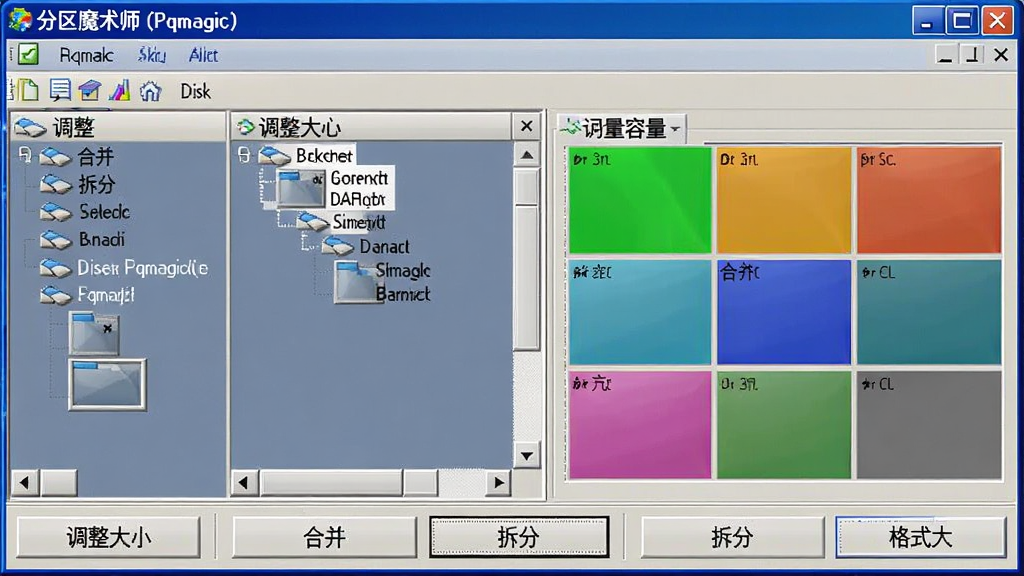Open the Aliet menu
Image resolution: width=1024 pixels, height=576 pixels.
pyautogui.click(x=203, y=56)
